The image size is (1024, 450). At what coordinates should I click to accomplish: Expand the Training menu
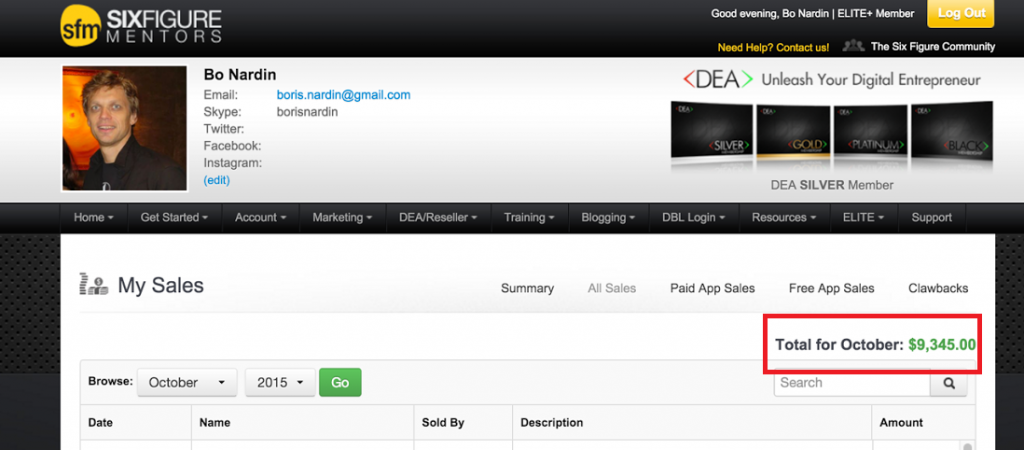point(530,217)
